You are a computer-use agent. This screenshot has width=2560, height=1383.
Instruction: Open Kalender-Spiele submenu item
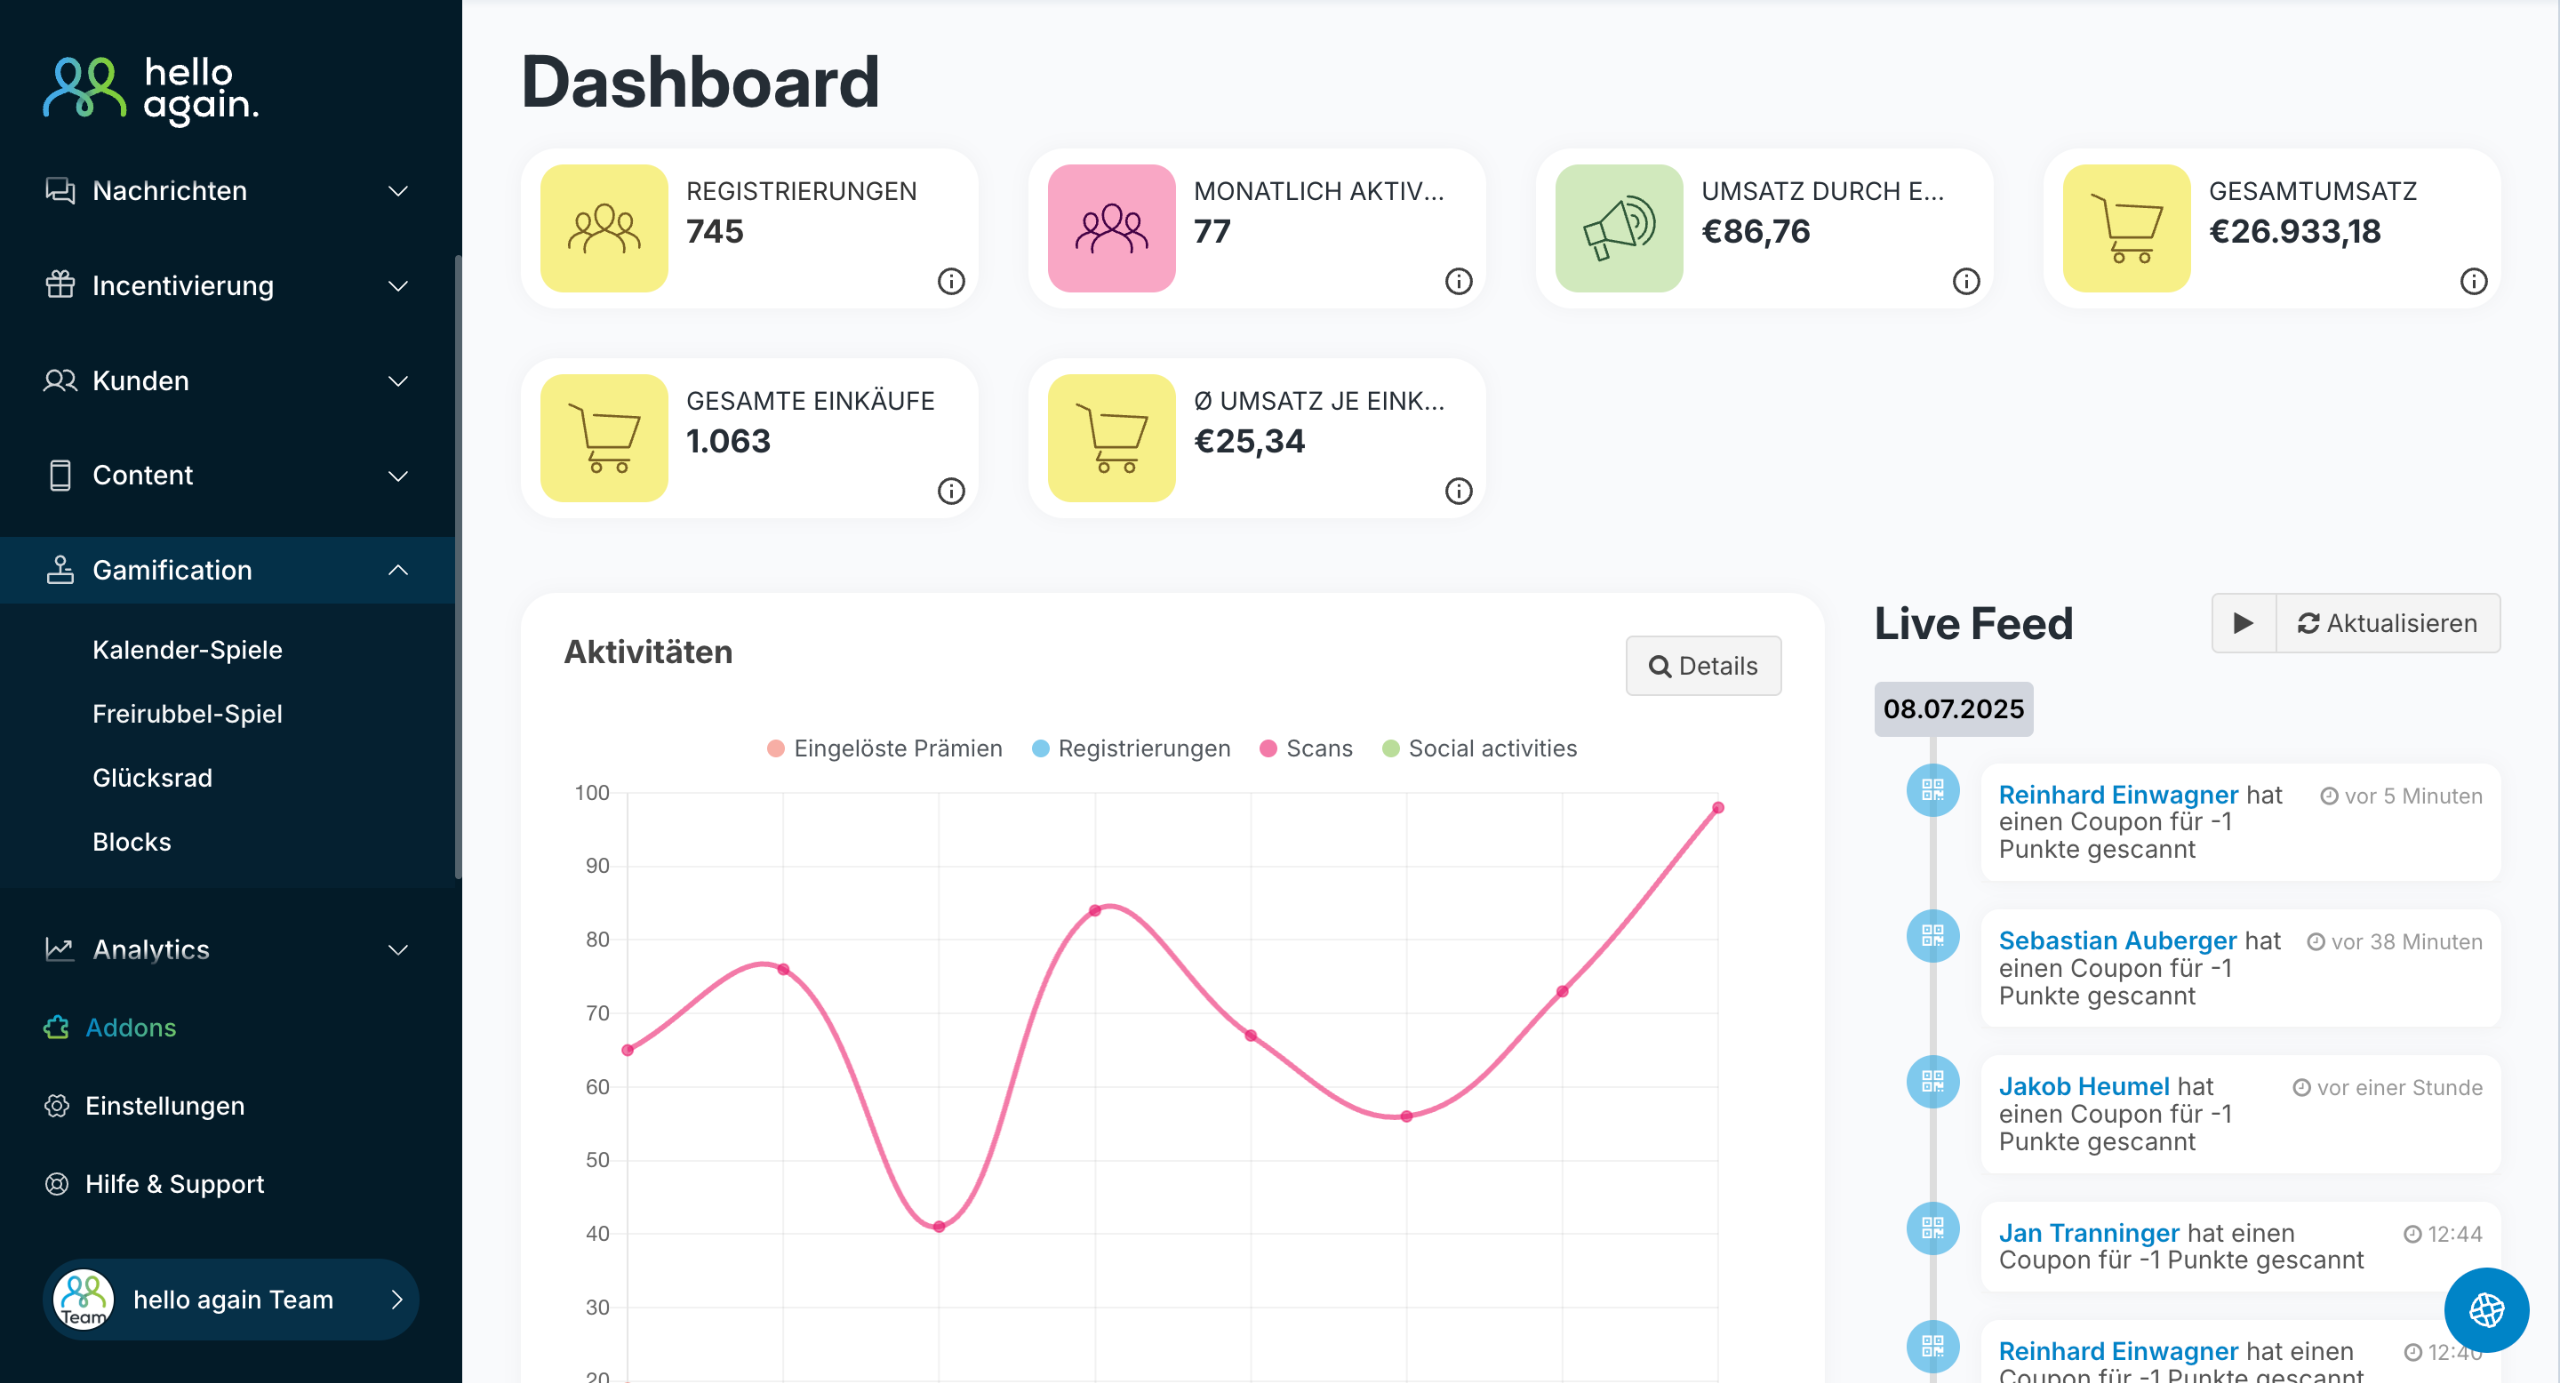[187, 649]
